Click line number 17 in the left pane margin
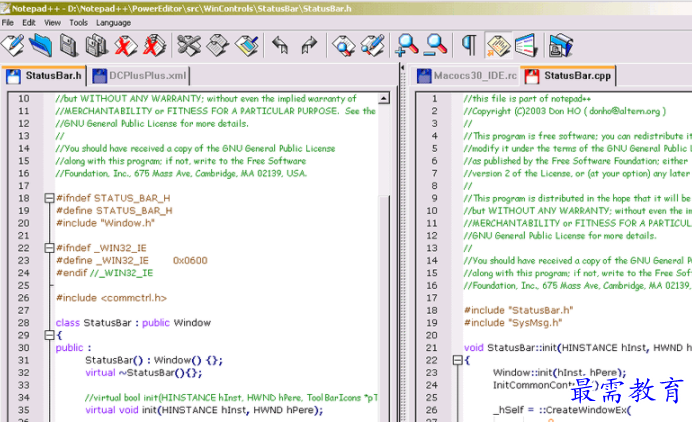 point(24,186)
